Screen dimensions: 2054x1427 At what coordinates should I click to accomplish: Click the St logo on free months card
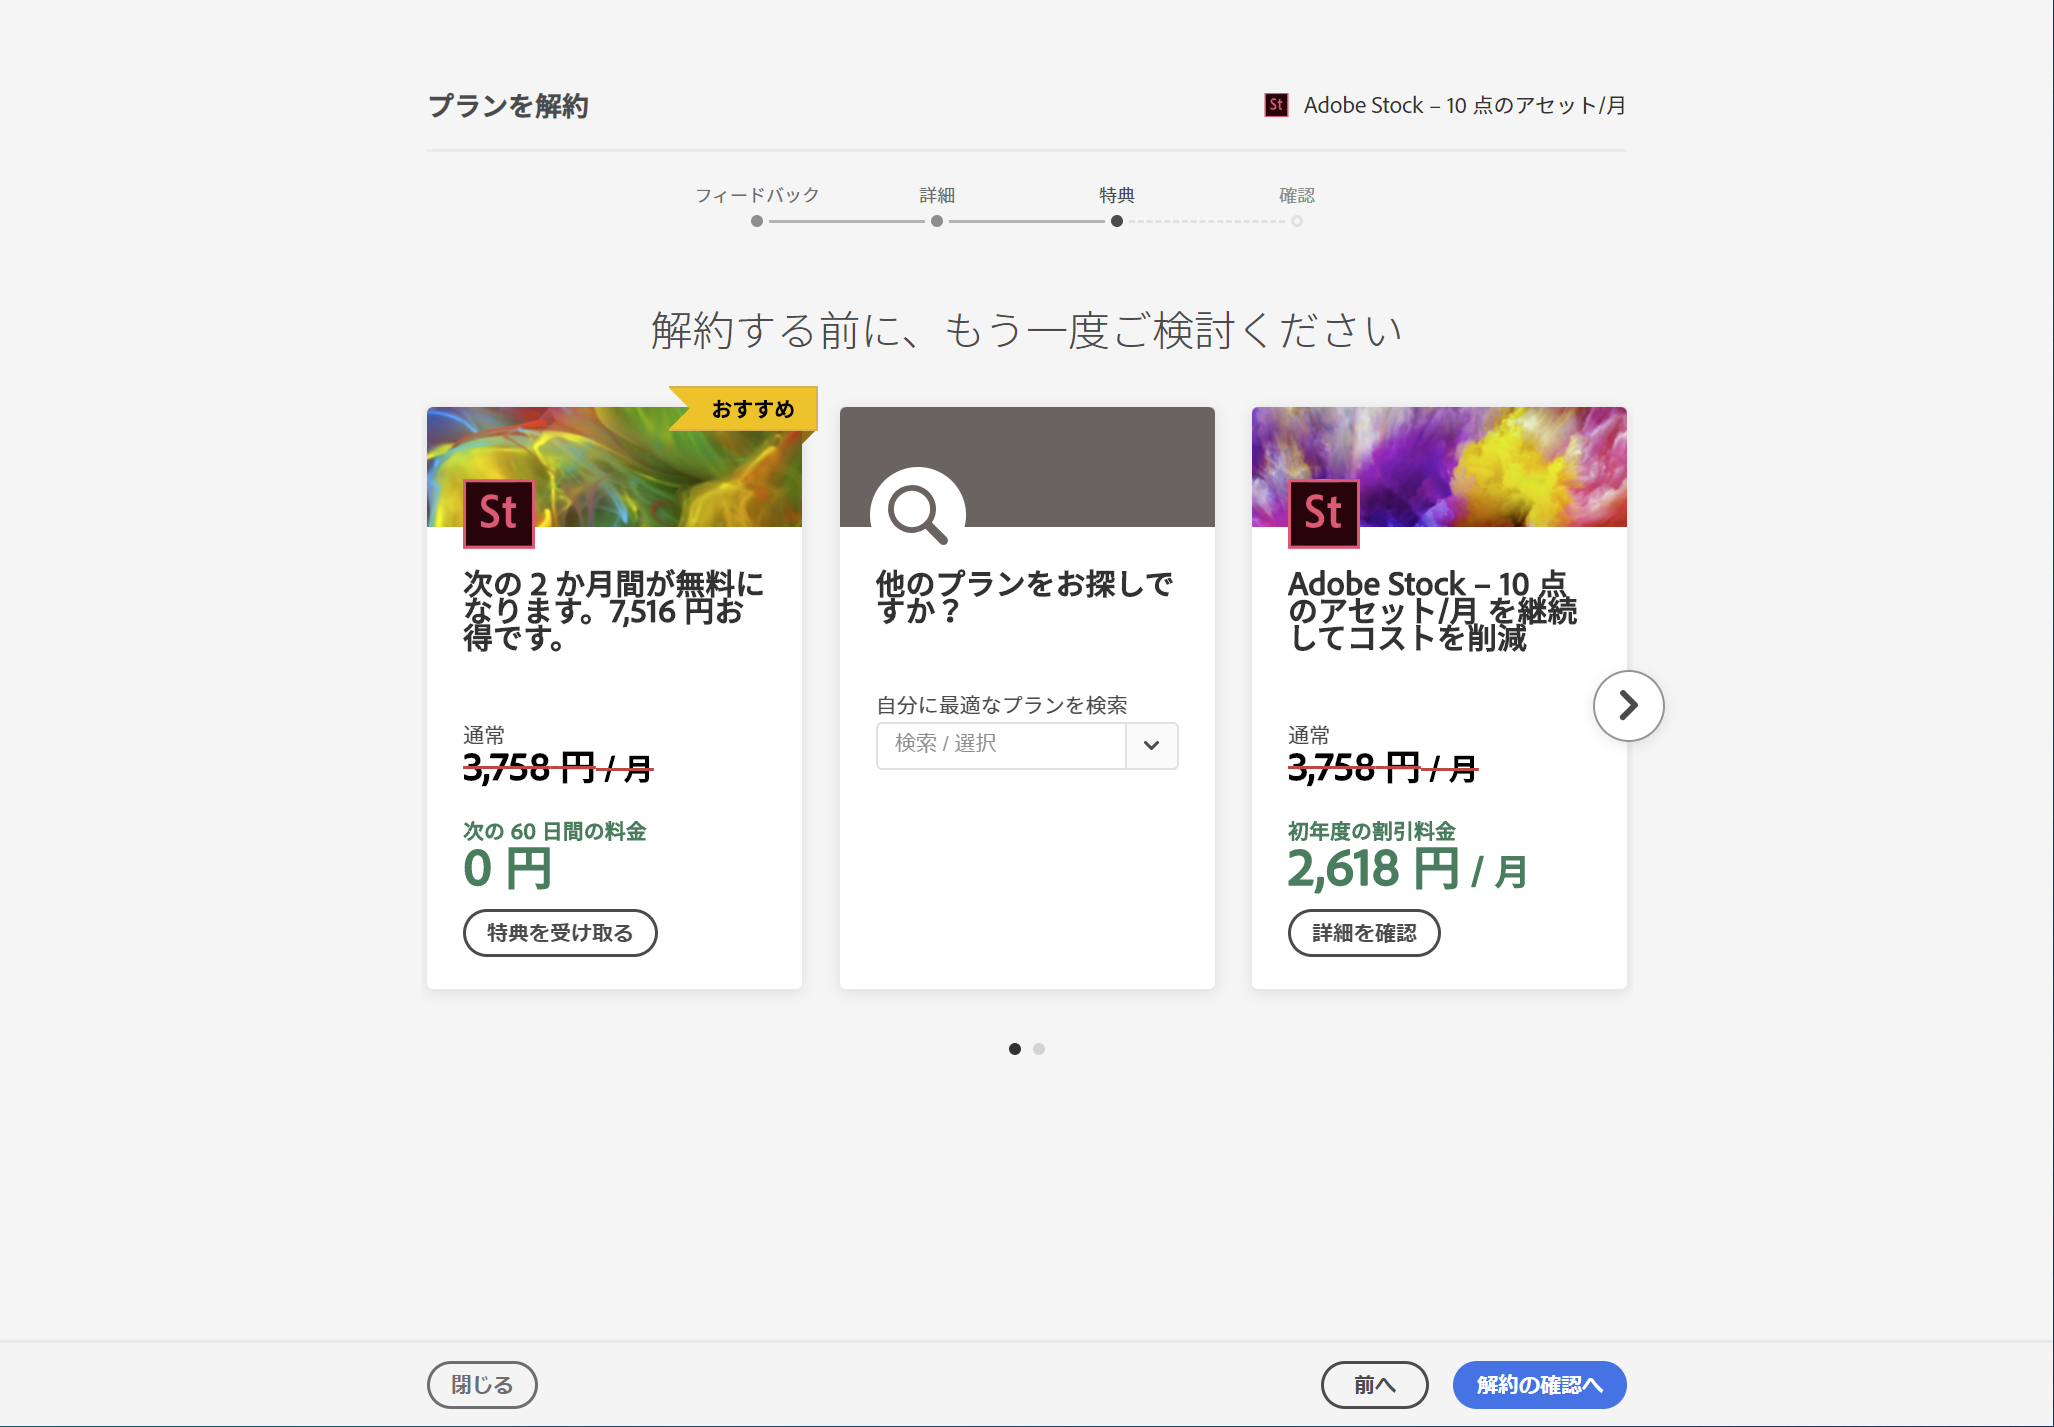[499, 513]
